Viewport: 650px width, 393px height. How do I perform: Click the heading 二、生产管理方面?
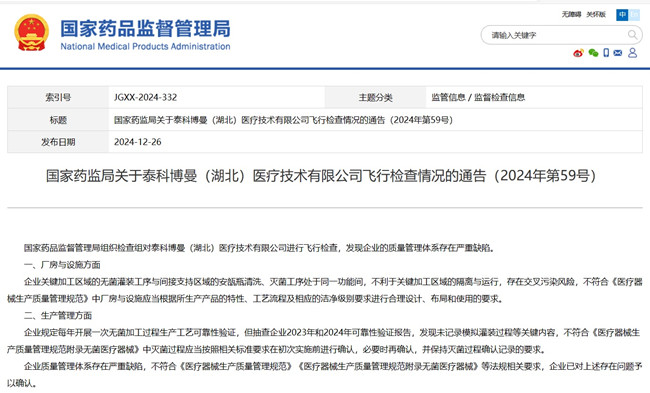58,315
